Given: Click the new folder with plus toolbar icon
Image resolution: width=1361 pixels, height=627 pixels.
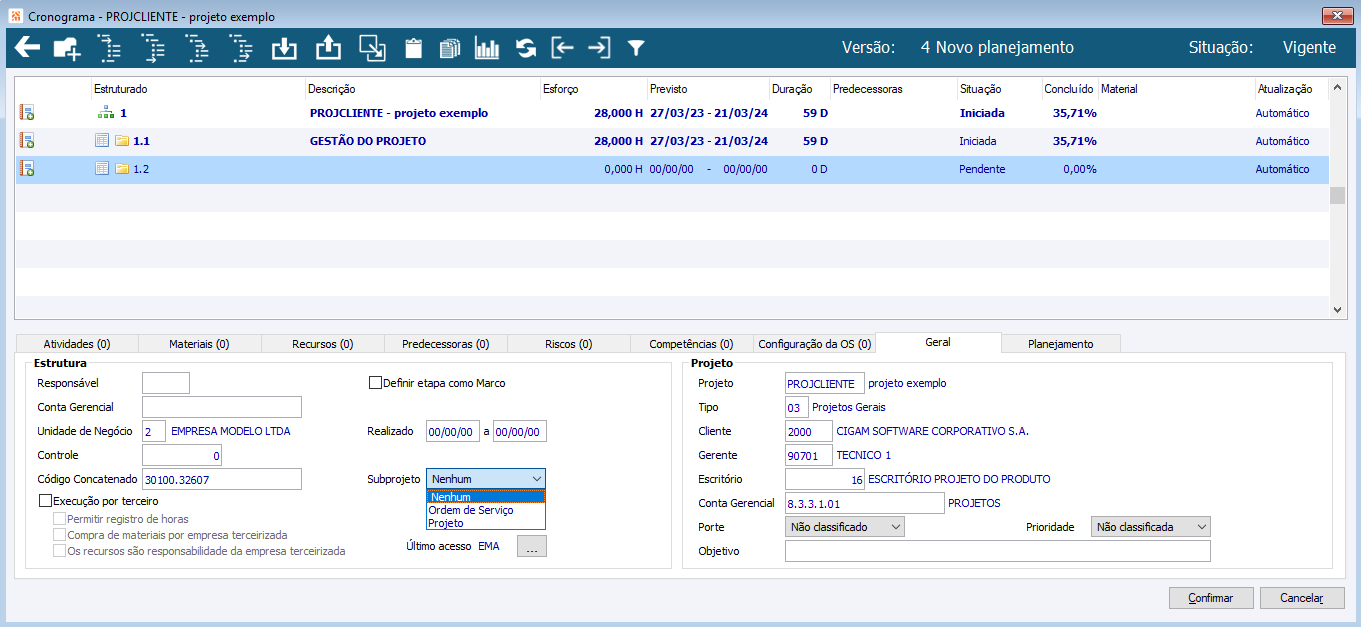Looking at the screenshot, I should pyautogui.click(x=67, y=48).
